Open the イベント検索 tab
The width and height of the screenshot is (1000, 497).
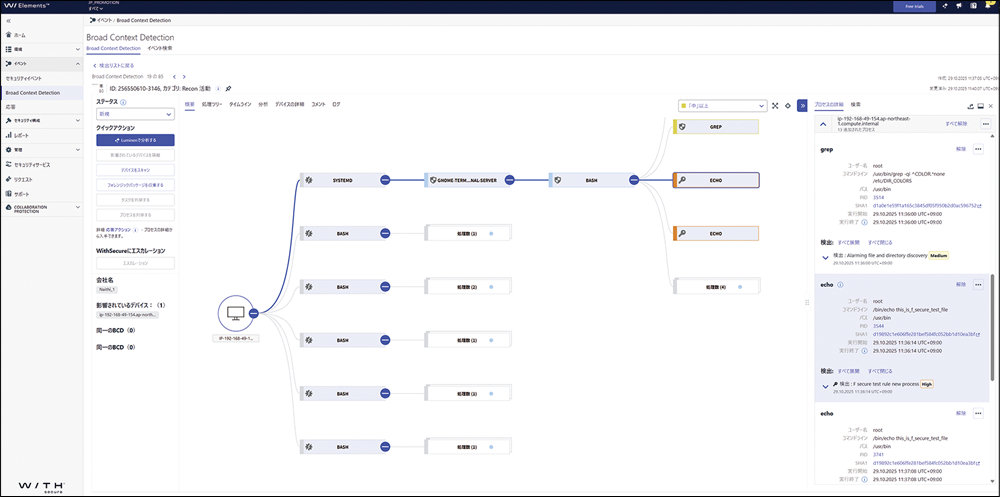pos(159,47)
